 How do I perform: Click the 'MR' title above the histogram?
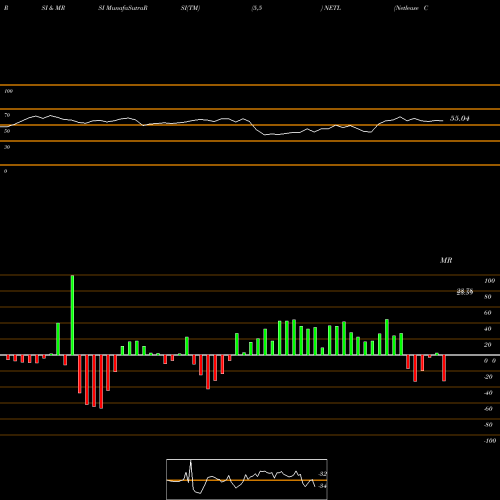click(446, 260)
